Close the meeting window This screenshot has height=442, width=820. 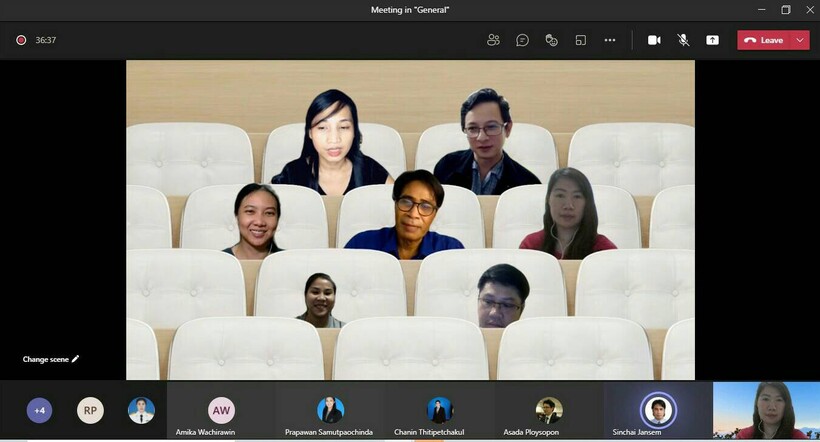810,9
